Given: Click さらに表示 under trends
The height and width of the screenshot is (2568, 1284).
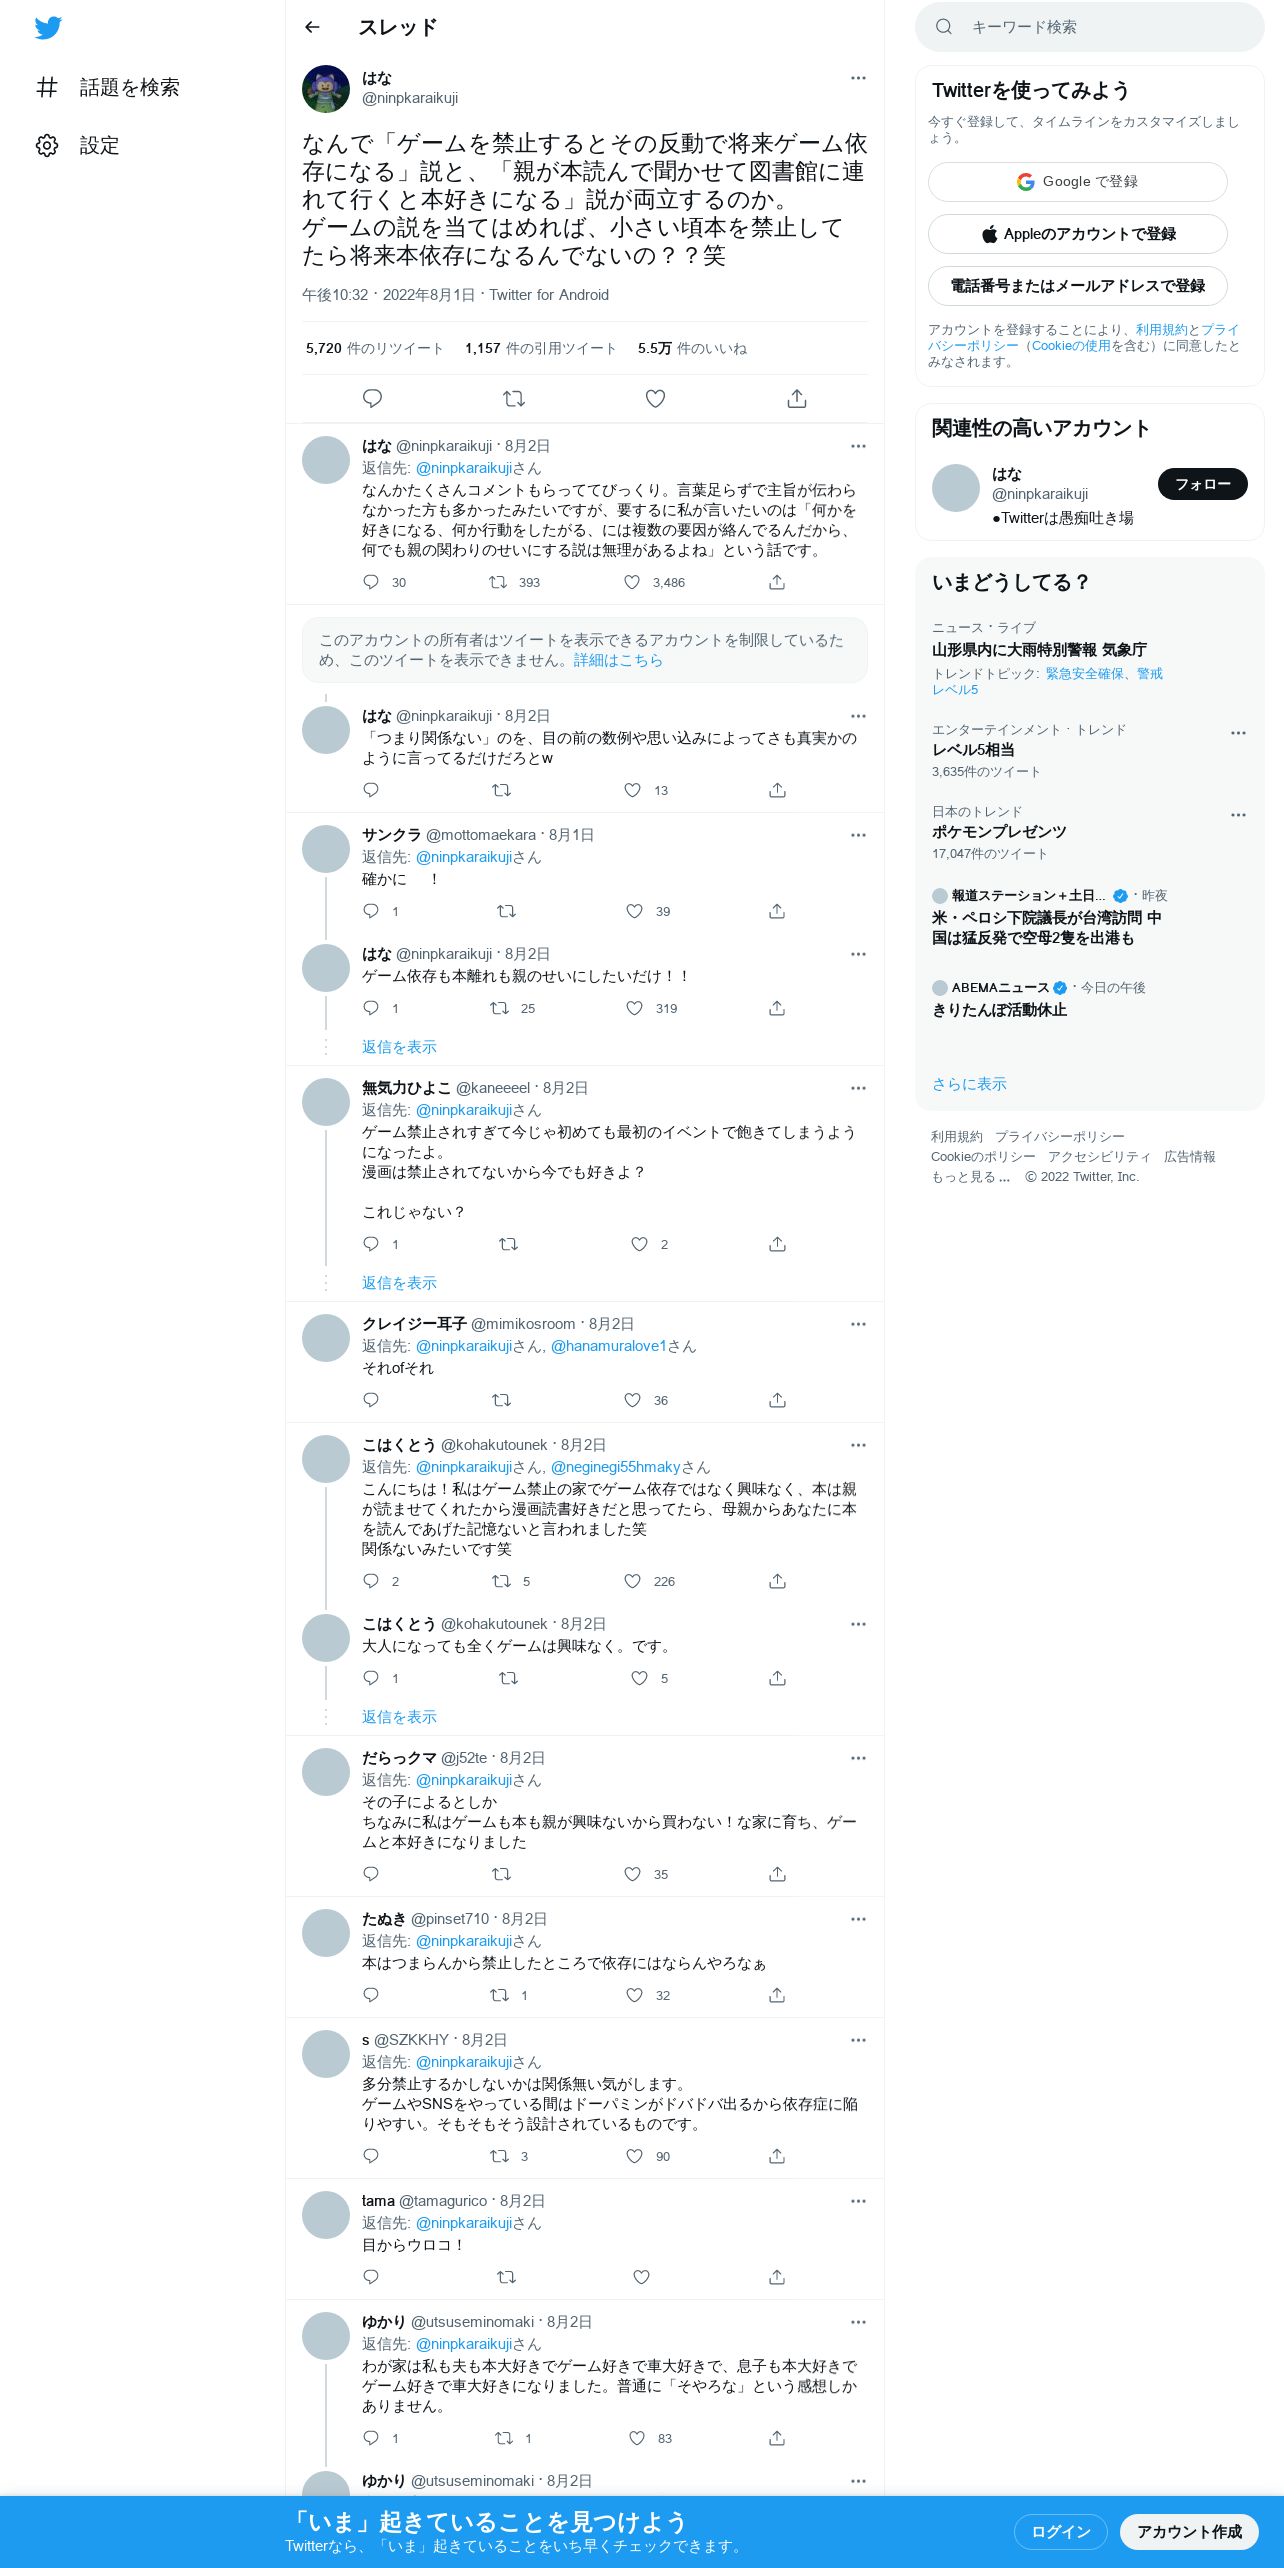Looking at the screenshot, I should 969,1084.
